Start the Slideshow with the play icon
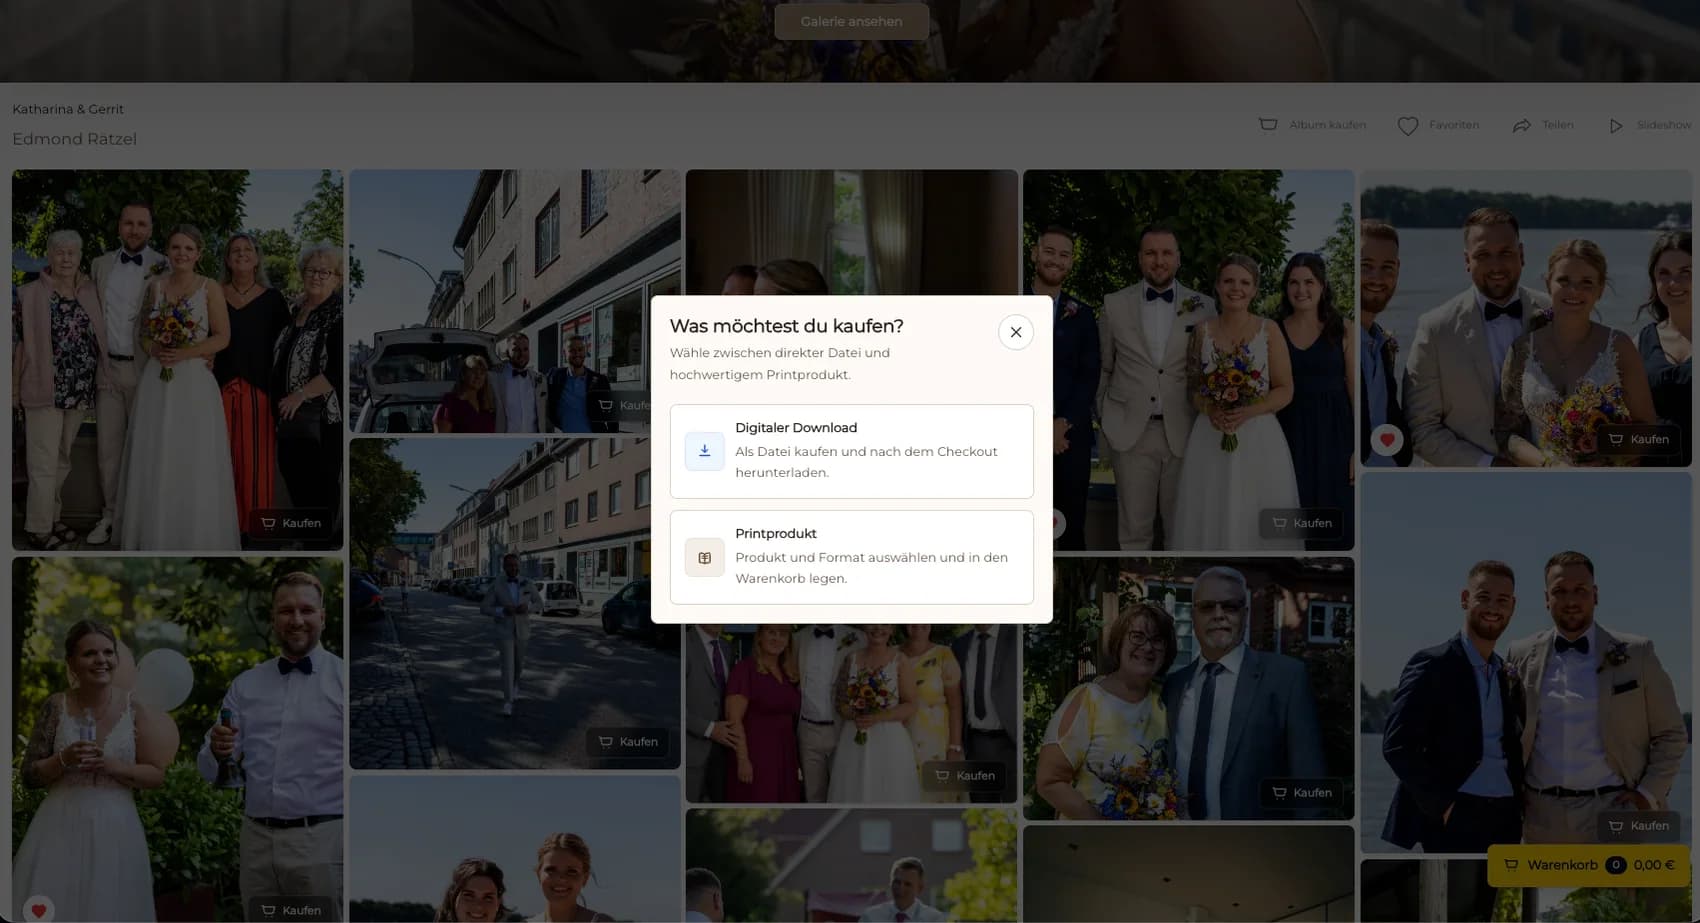The width and height of the screenshot is (1700, 923). click(x=1616, y=126)
